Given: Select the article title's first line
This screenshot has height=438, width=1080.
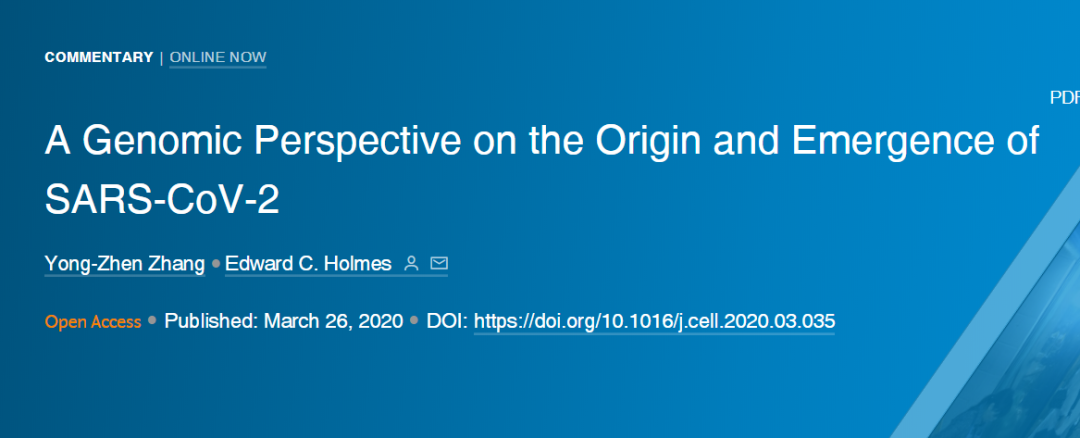Looking at the screenshot, I should pyautogui.click(x=542, y=142).
